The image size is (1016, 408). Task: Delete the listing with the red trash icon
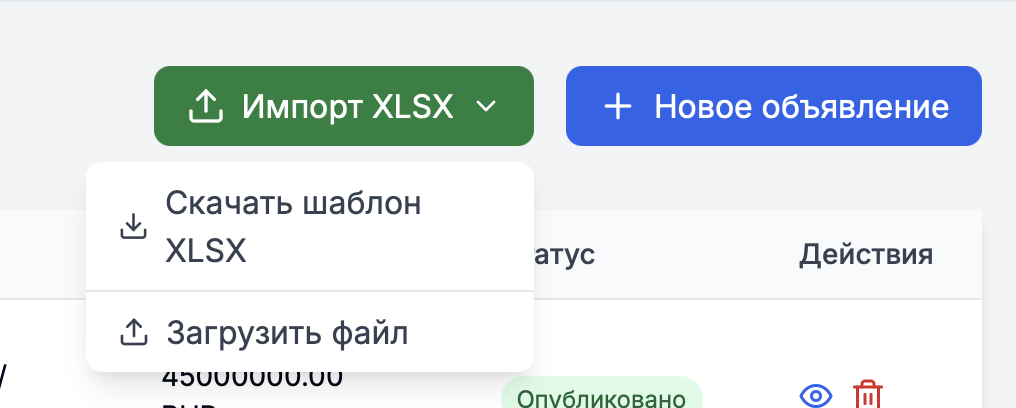pyautogui.click(x=867, y=395)
